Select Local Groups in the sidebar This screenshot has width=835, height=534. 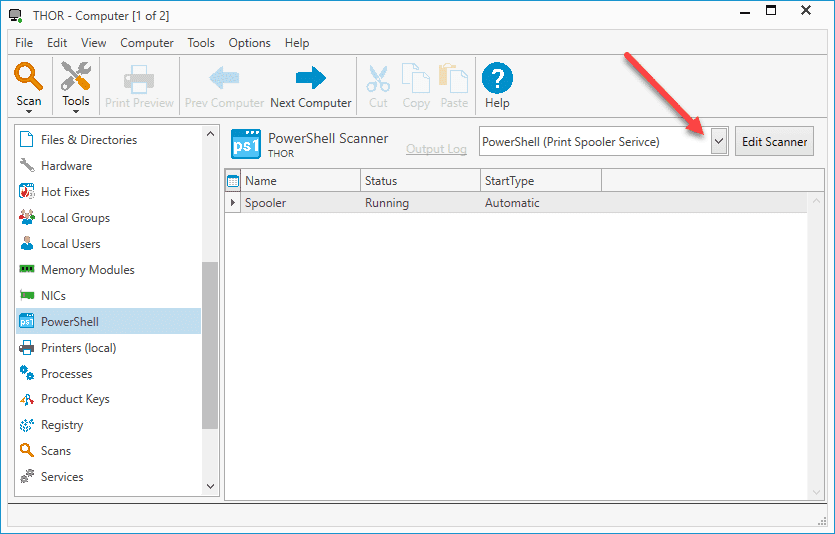[109, 218]
